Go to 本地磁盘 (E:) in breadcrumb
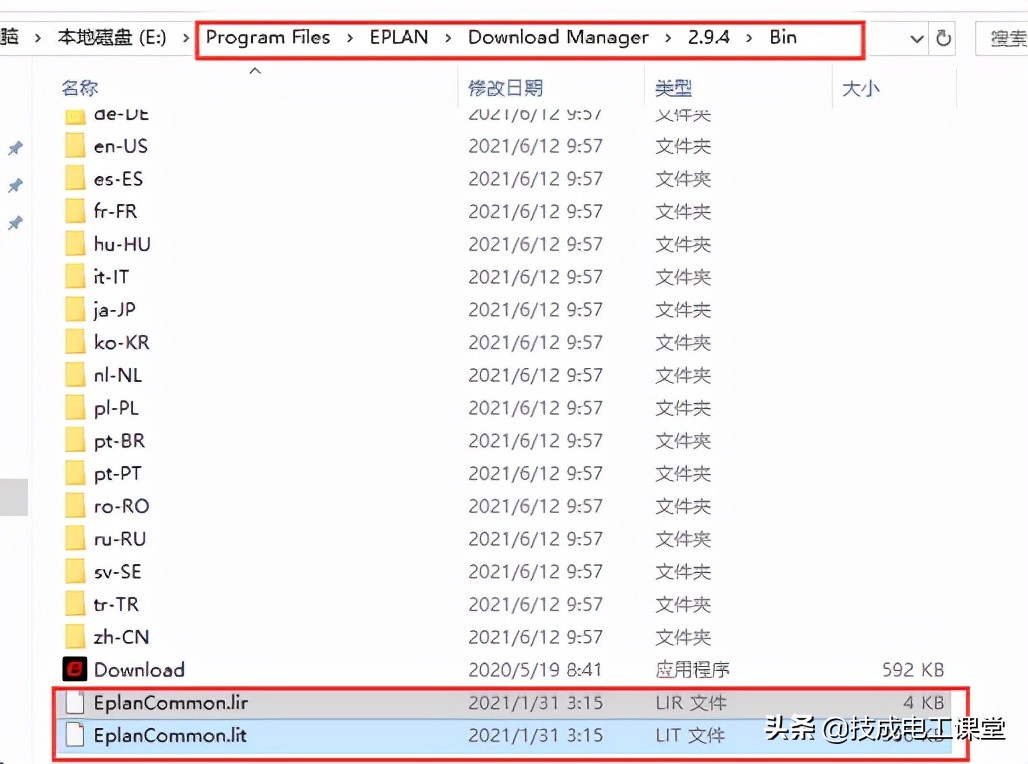 pyautogui.click(x=112, y=37)
